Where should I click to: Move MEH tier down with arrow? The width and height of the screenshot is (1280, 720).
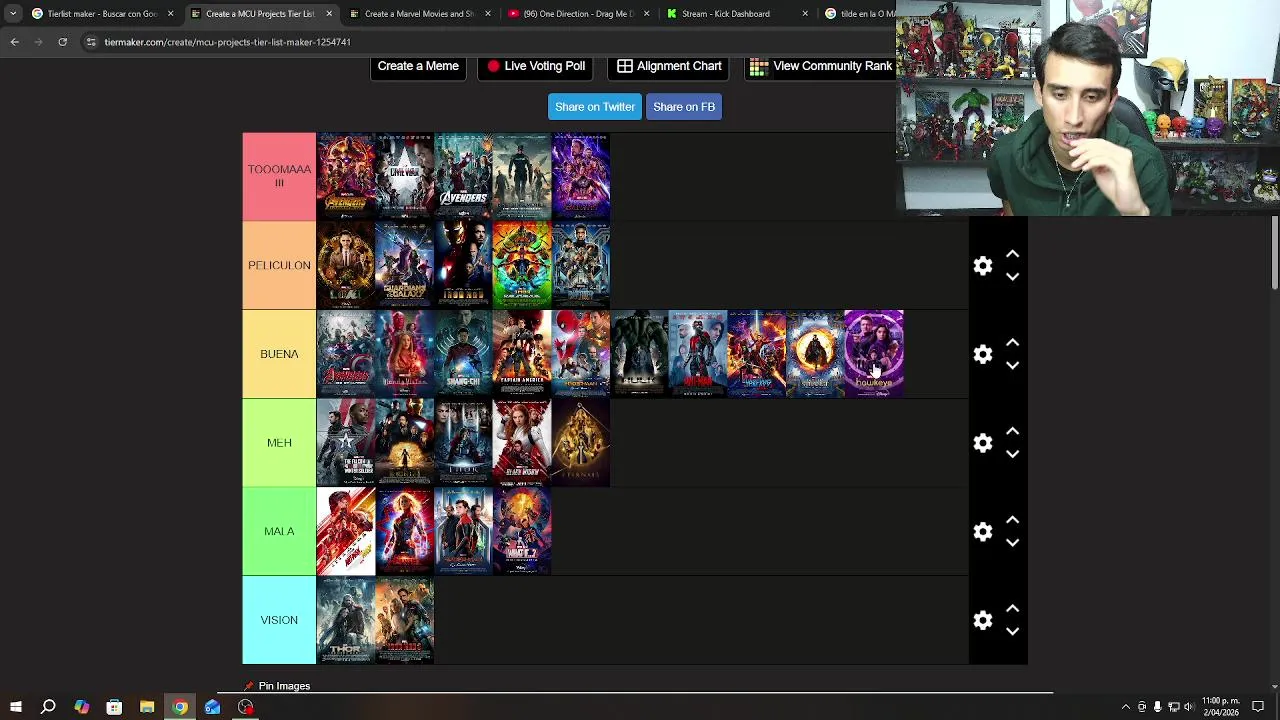[1012, 454]
